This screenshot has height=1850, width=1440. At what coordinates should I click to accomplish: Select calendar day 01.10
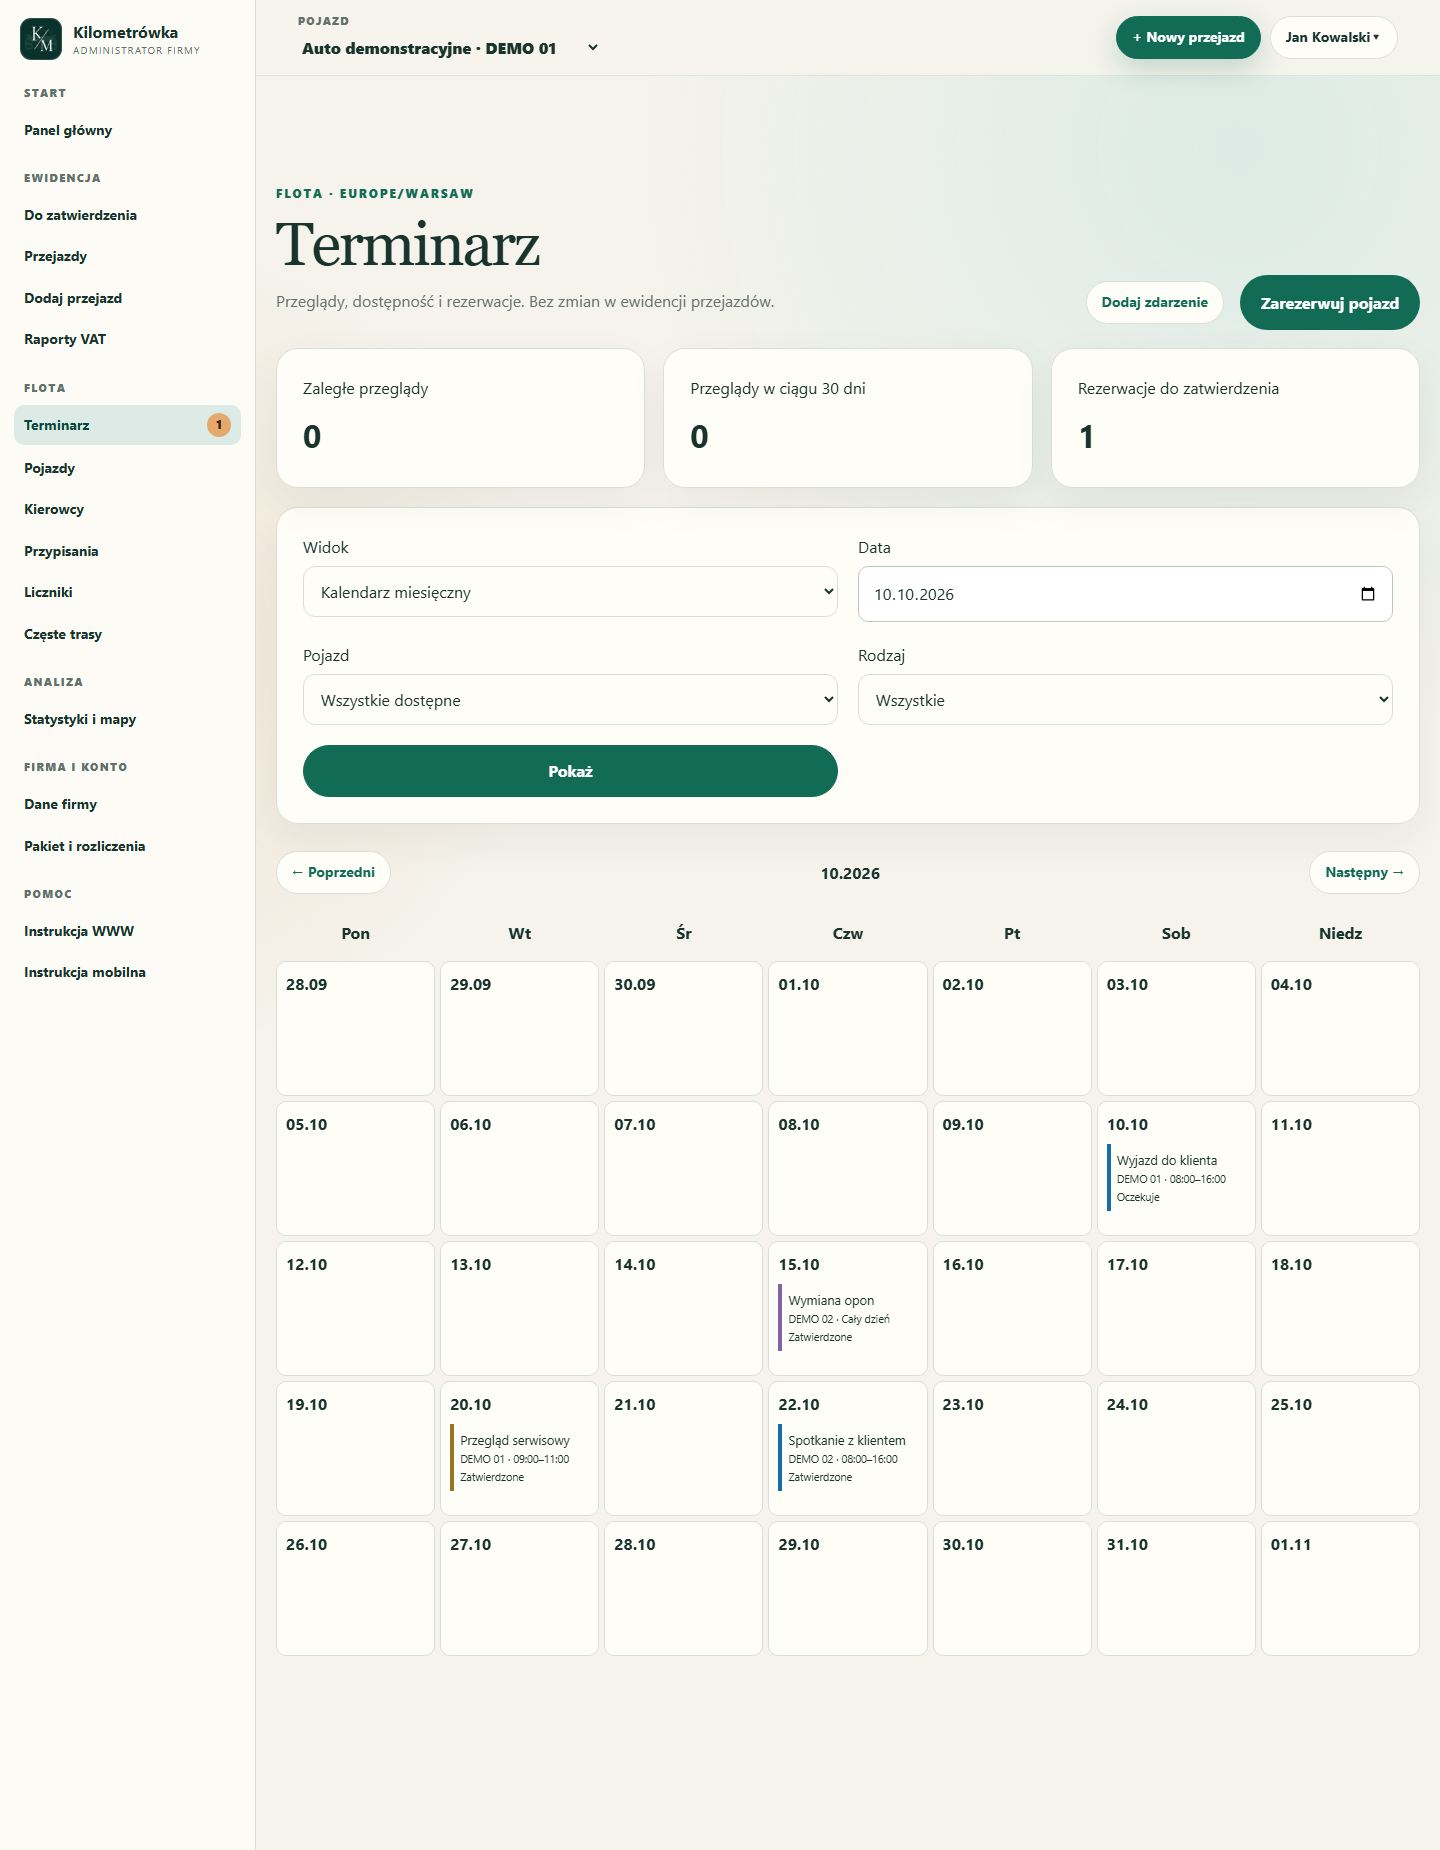click(x=848, y=1028)
